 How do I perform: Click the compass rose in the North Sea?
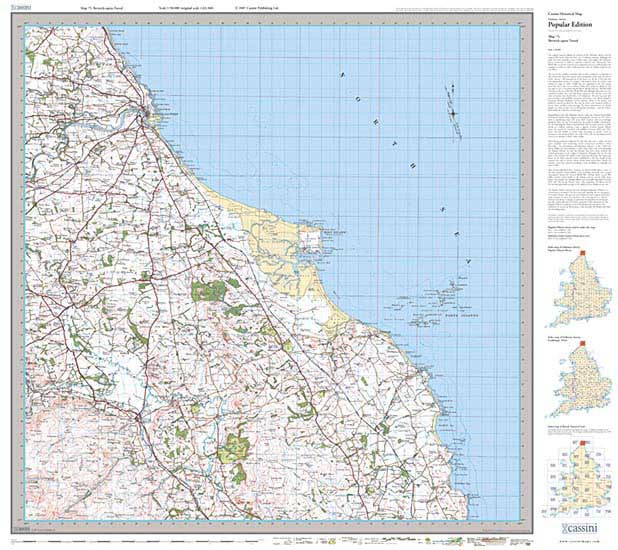453,111
